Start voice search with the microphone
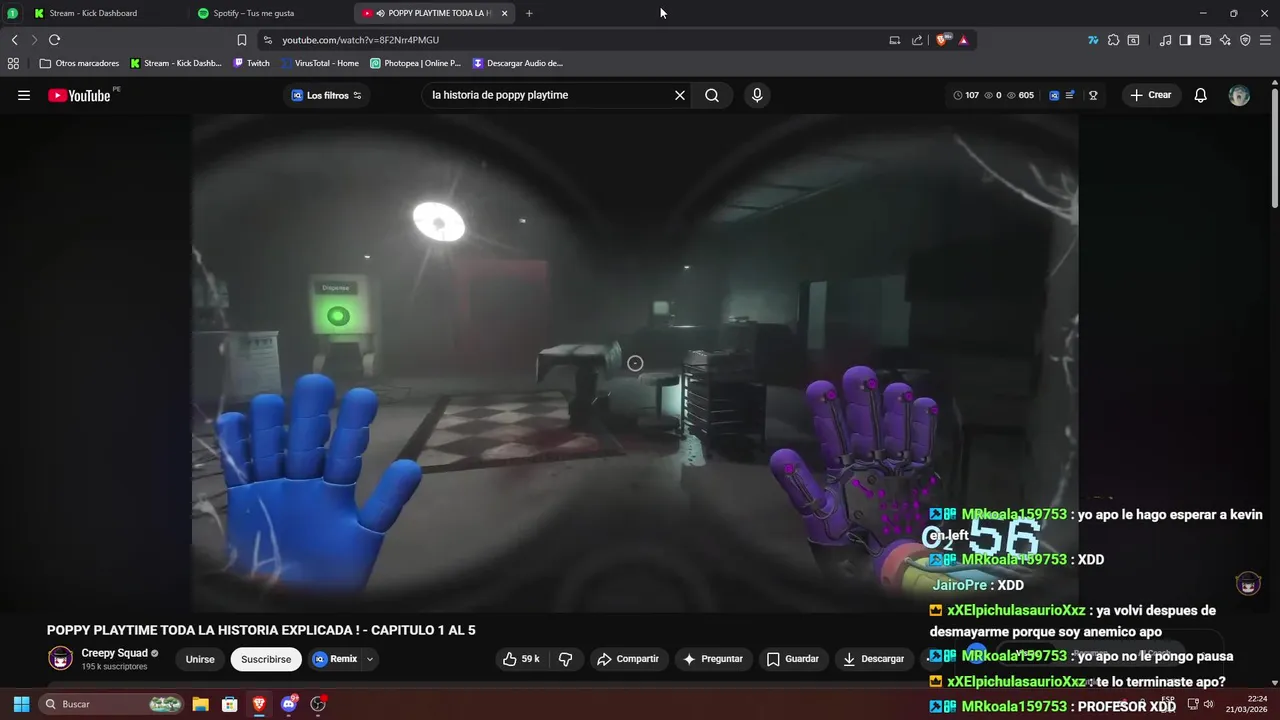Viewport: 1280px width, 720px height. (757, 95)
